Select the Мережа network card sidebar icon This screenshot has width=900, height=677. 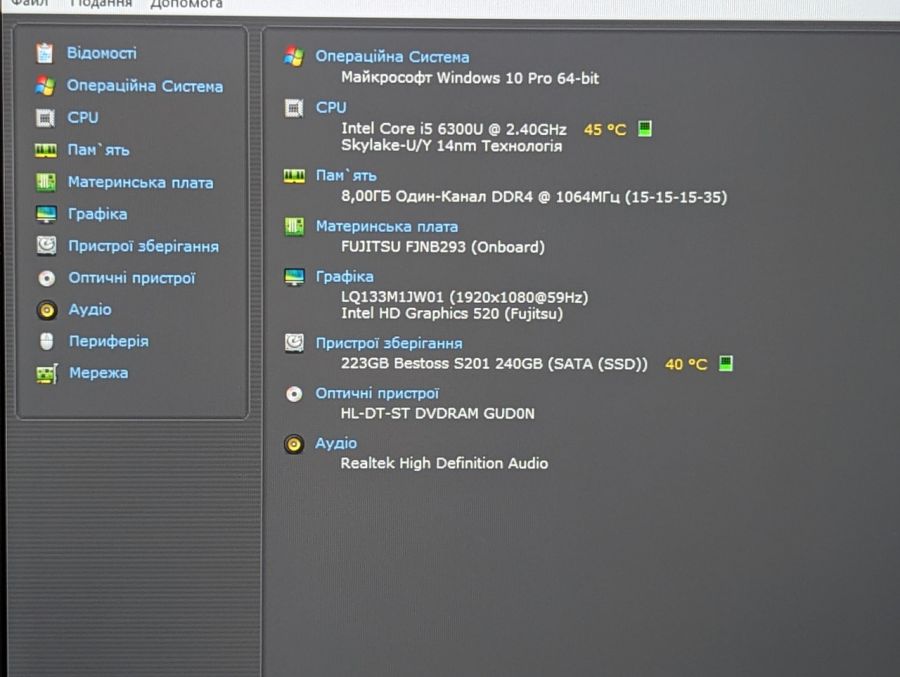tap(46, 374)
